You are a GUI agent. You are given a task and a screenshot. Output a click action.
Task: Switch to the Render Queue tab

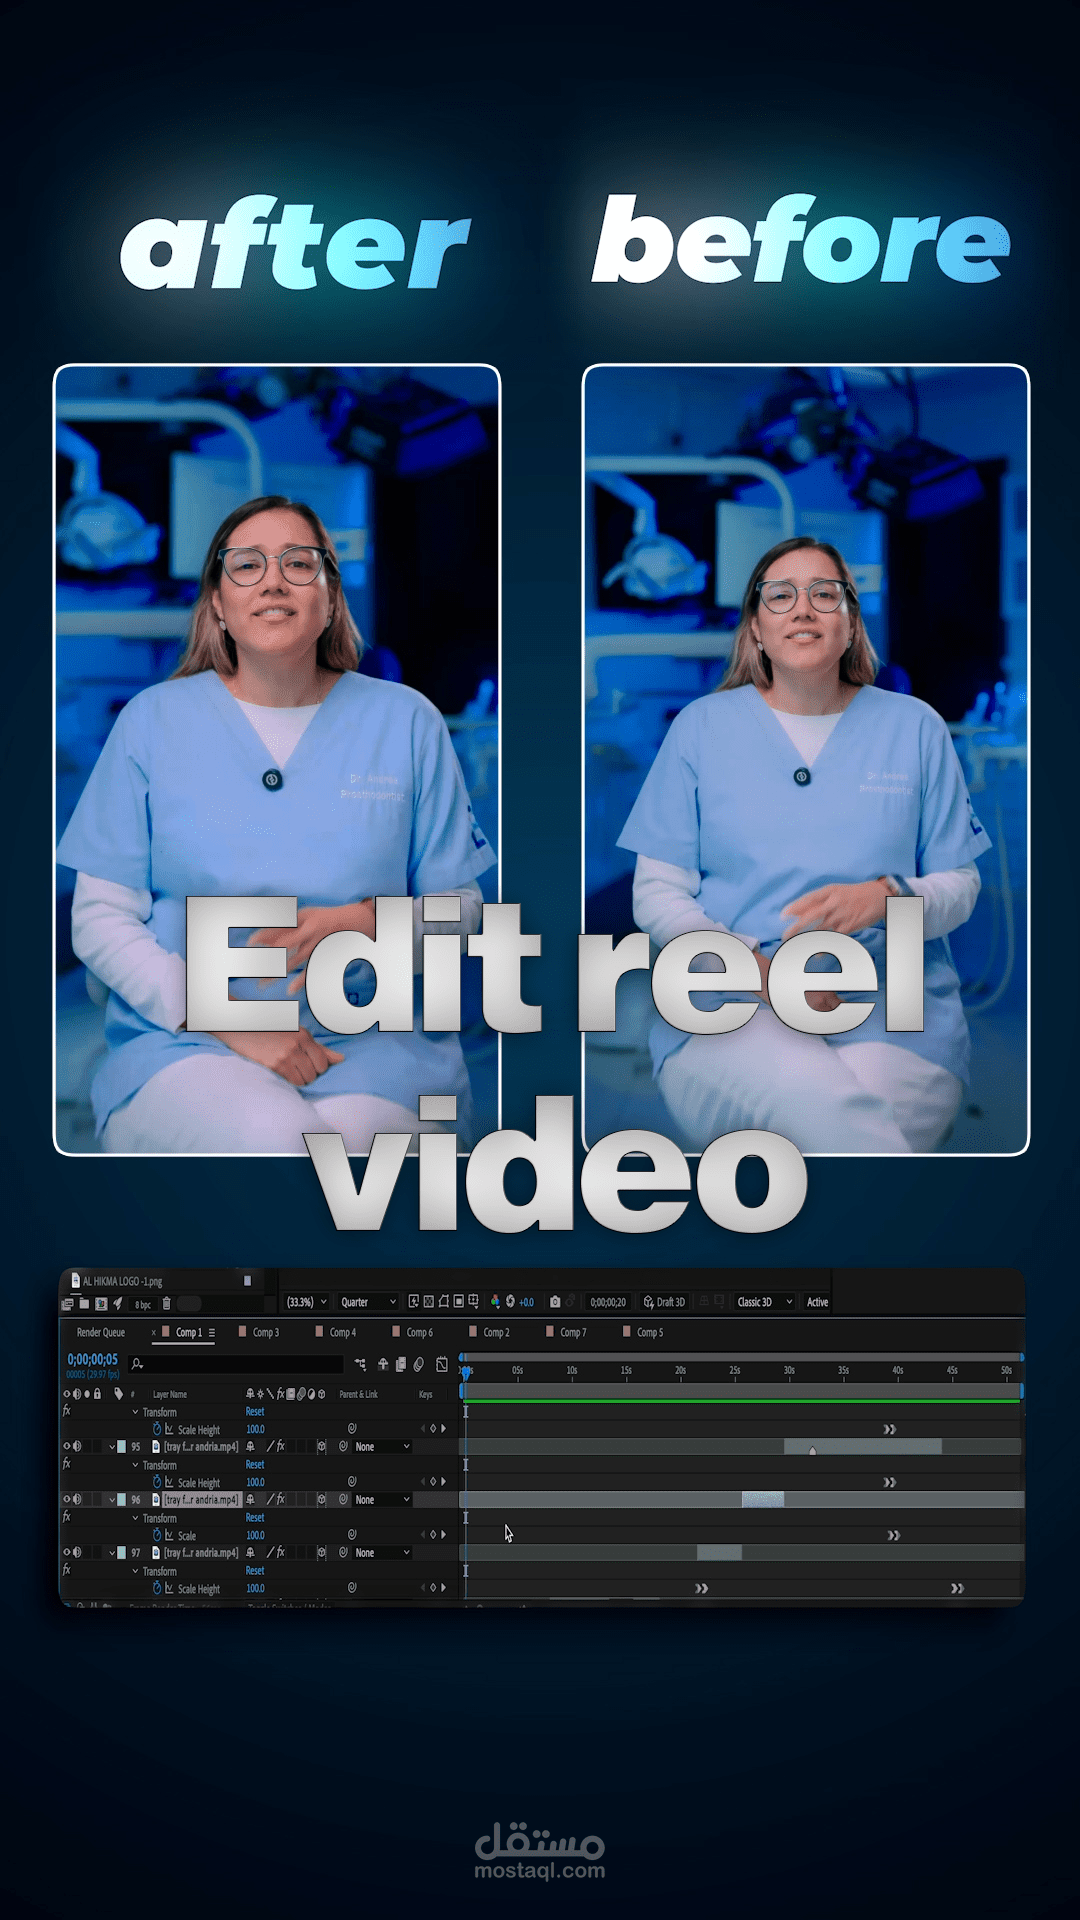[x=101, y=1332]
